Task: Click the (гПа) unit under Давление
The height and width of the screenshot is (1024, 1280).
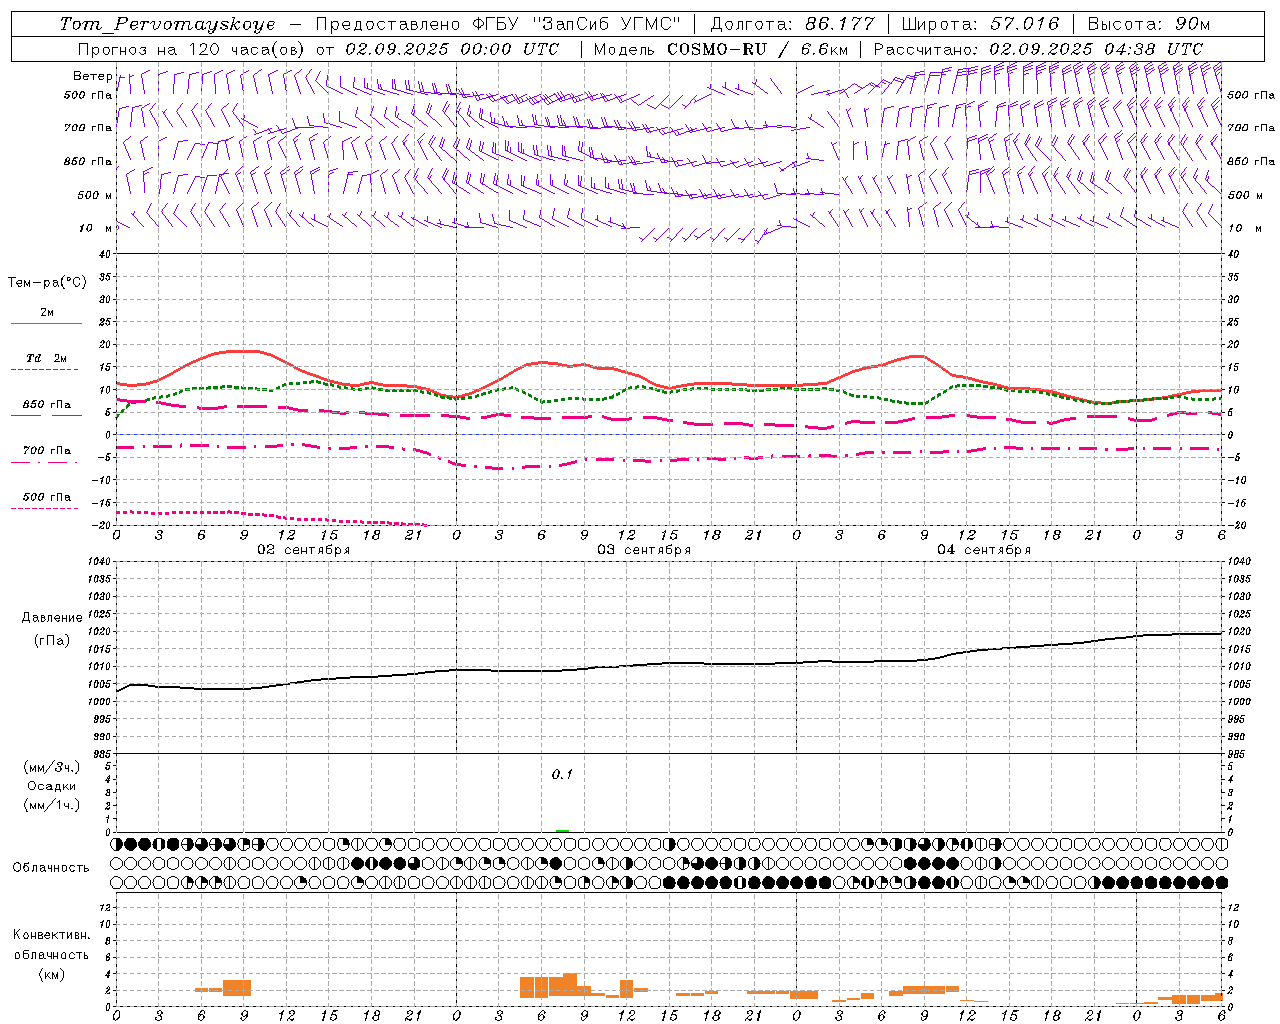Action: click(52, 640)
